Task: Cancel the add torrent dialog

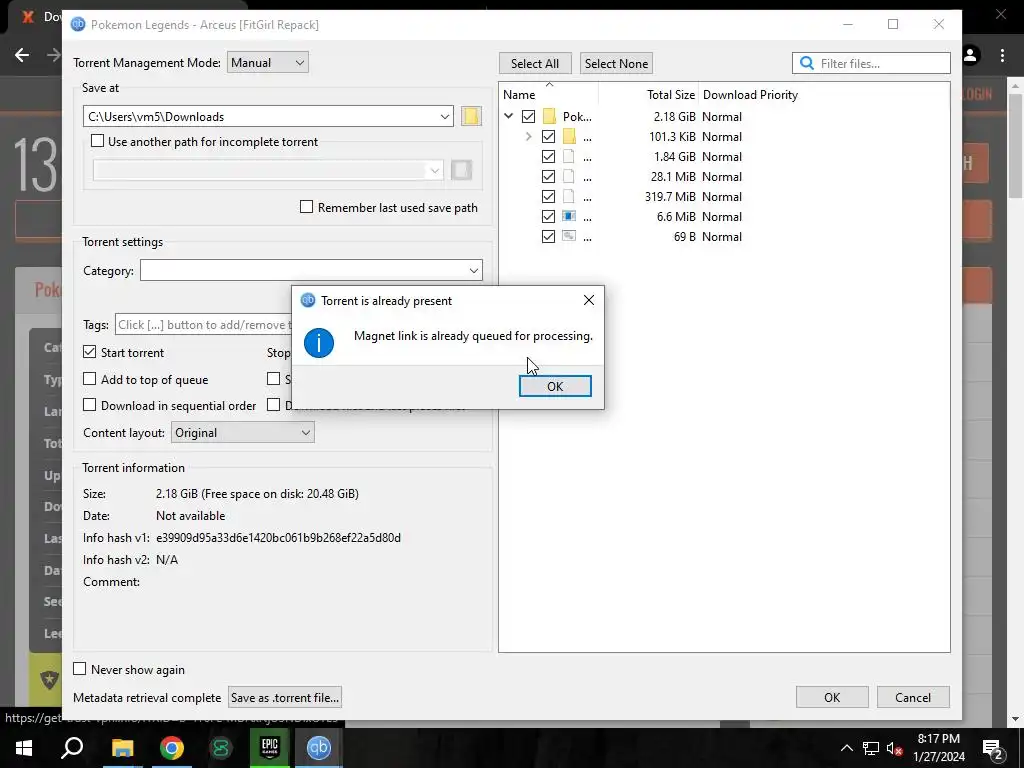Action: pos(913,697)
